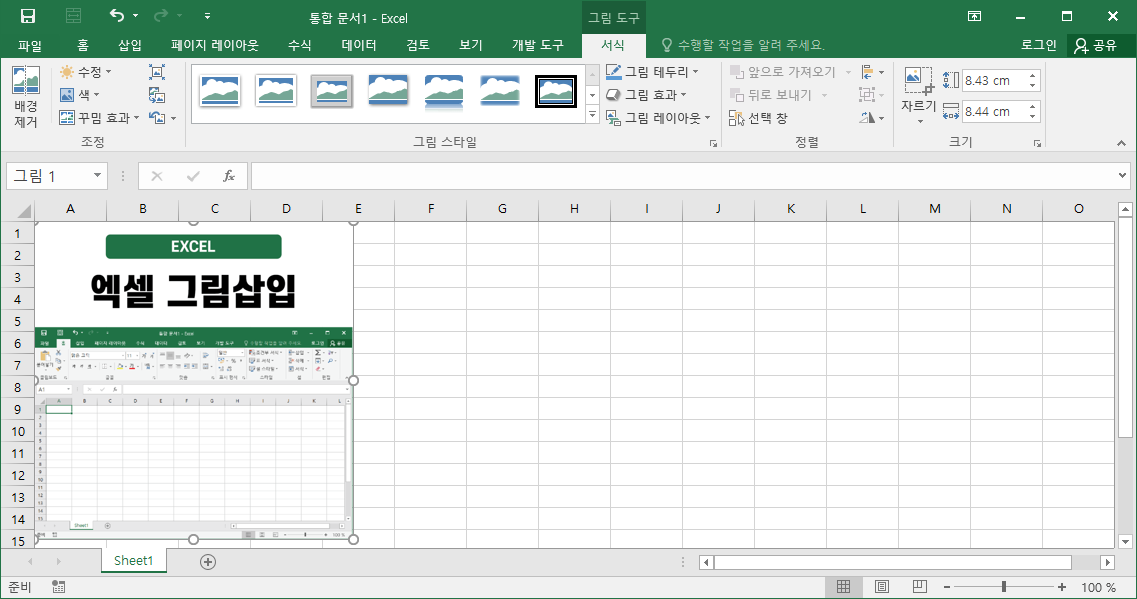Click the Tell Me search box
This screenshot has width=1137, height=599.
743,45
